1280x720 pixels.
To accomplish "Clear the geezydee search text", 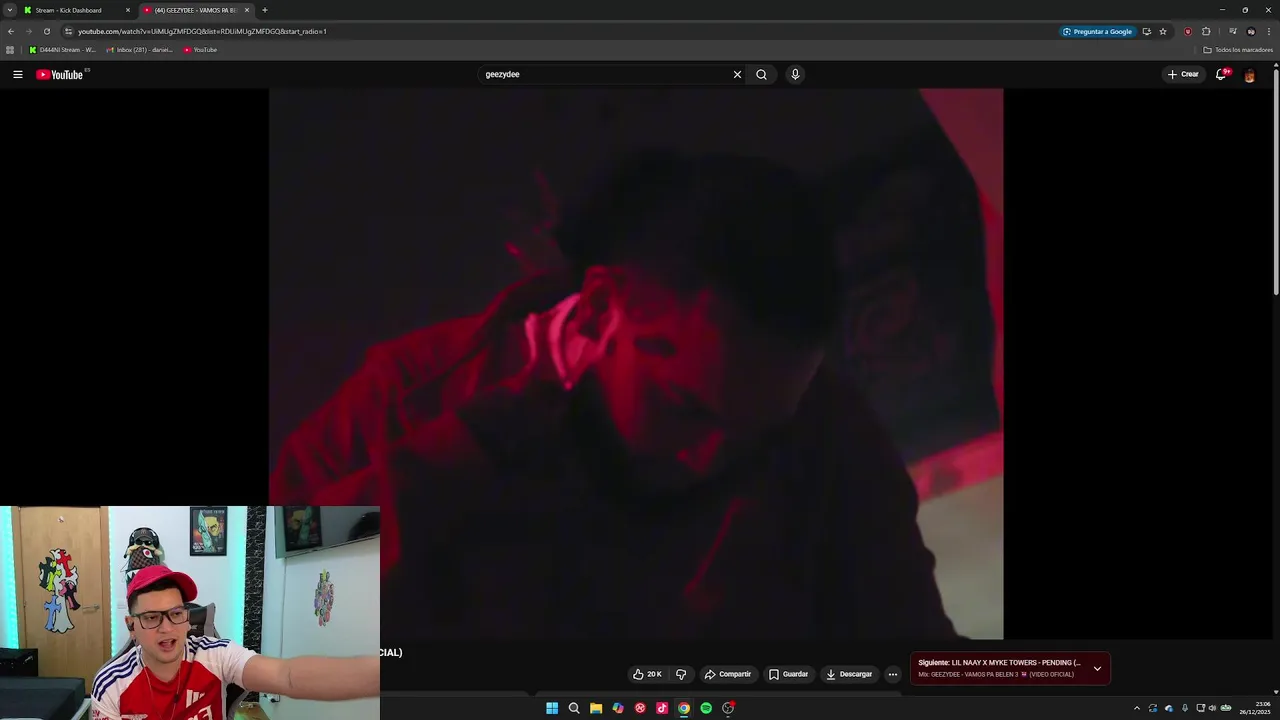I will [737, 74].
